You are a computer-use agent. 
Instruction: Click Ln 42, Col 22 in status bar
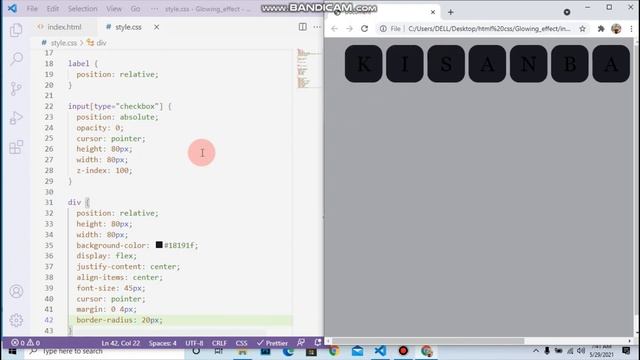pyautogui.click(x=120, y=343)
